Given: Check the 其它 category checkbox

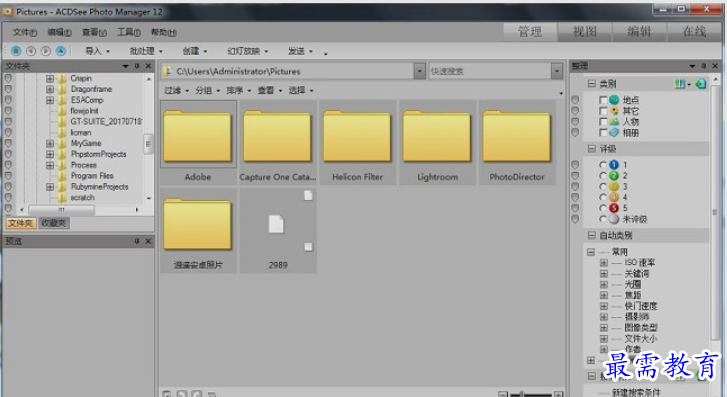Looking at the screenshot, I should pyautogui.click(x=603, y=111).
